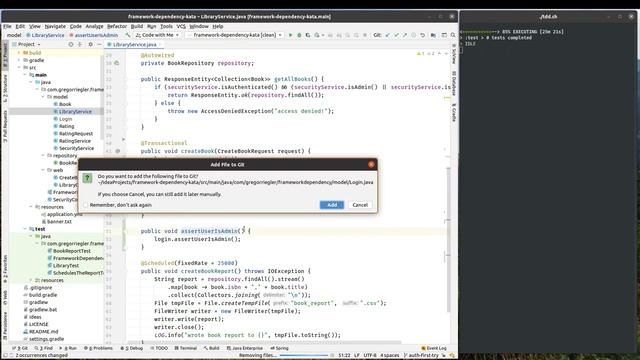Click the gutter icon beside the repository field
Image resolution: width=640 pixels, height=360 pixels.
coord(117,63)
